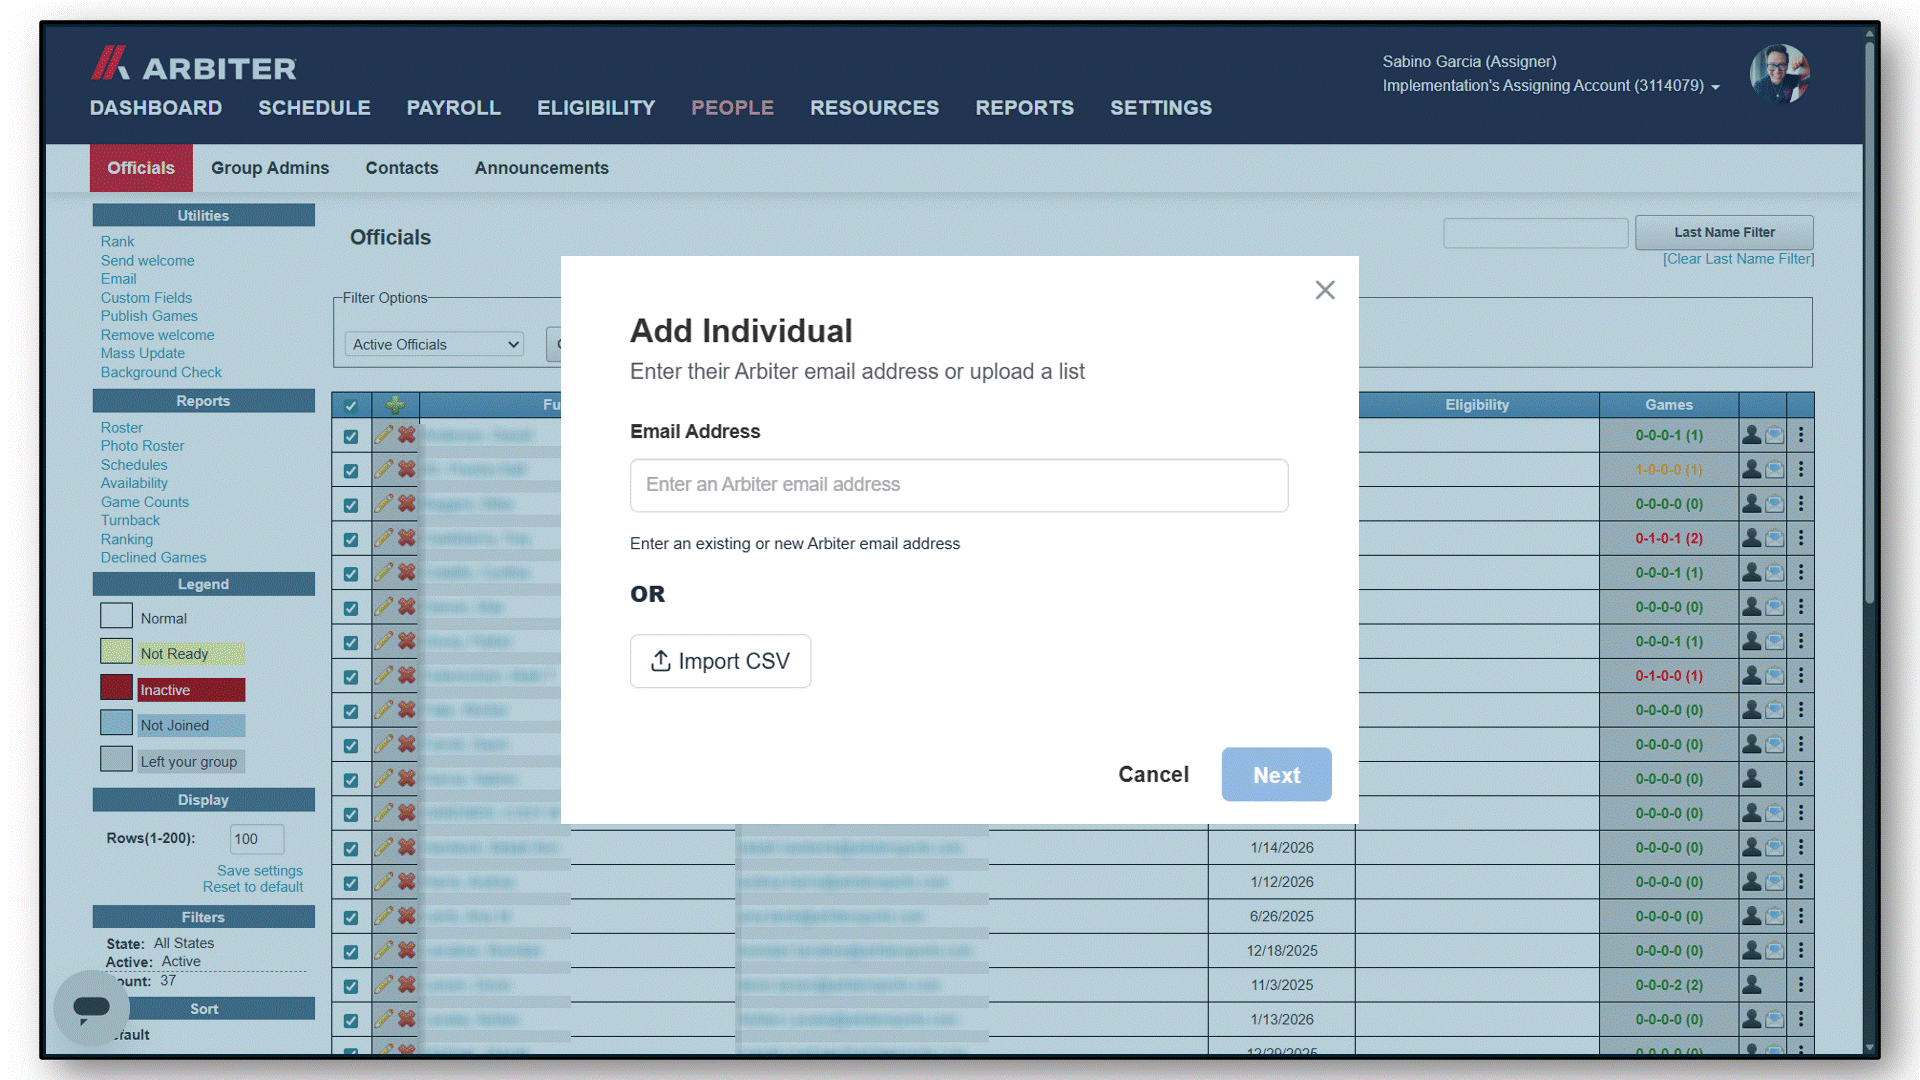Toggle the select-all checkbox in table header
1920x1080 pixels.
coord(351,405)
